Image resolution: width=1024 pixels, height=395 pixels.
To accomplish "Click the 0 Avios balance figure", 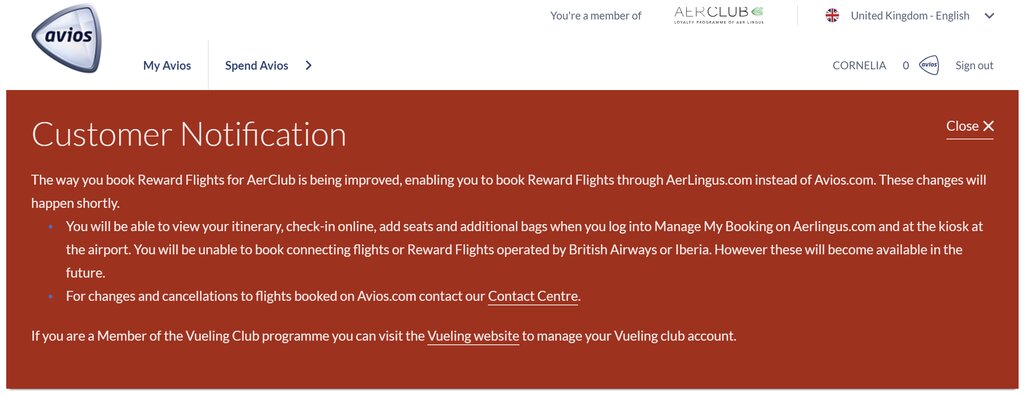I will click(906, 65).
